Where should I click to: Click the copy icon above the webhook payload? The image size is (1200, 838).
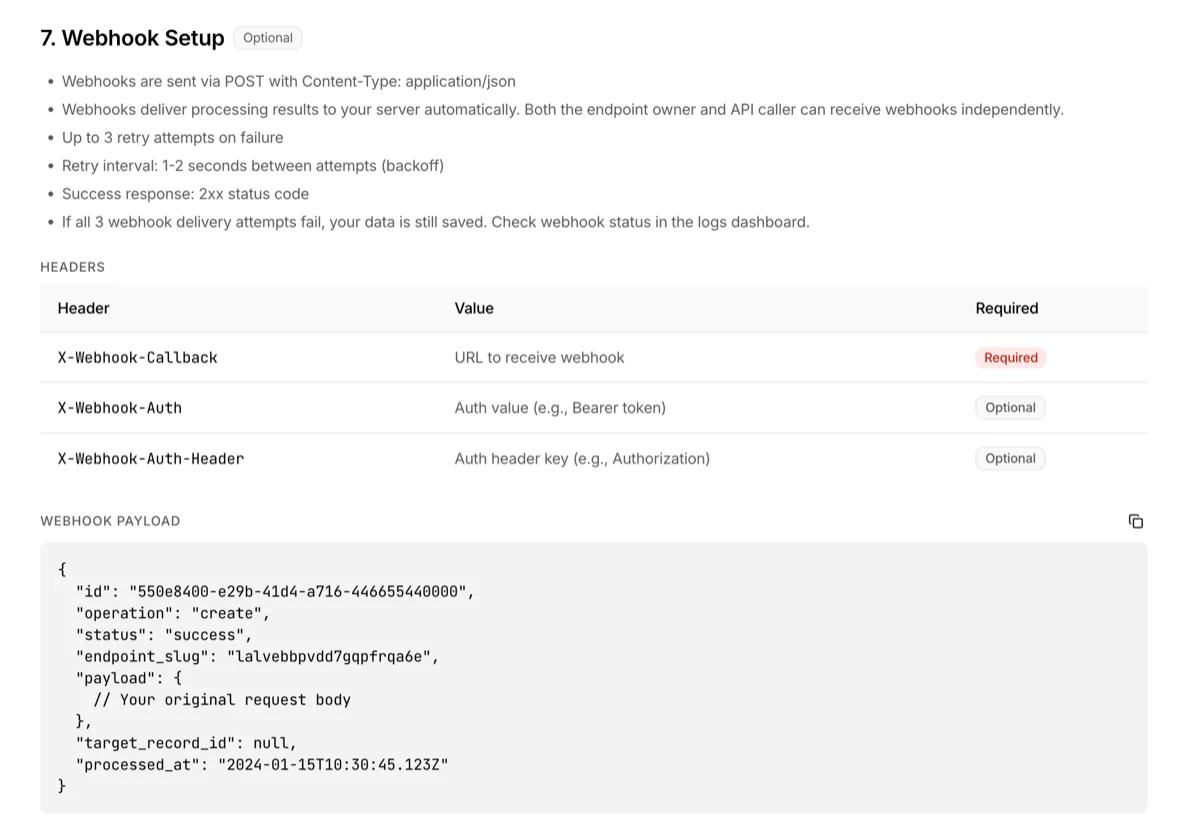point(1135,521)
